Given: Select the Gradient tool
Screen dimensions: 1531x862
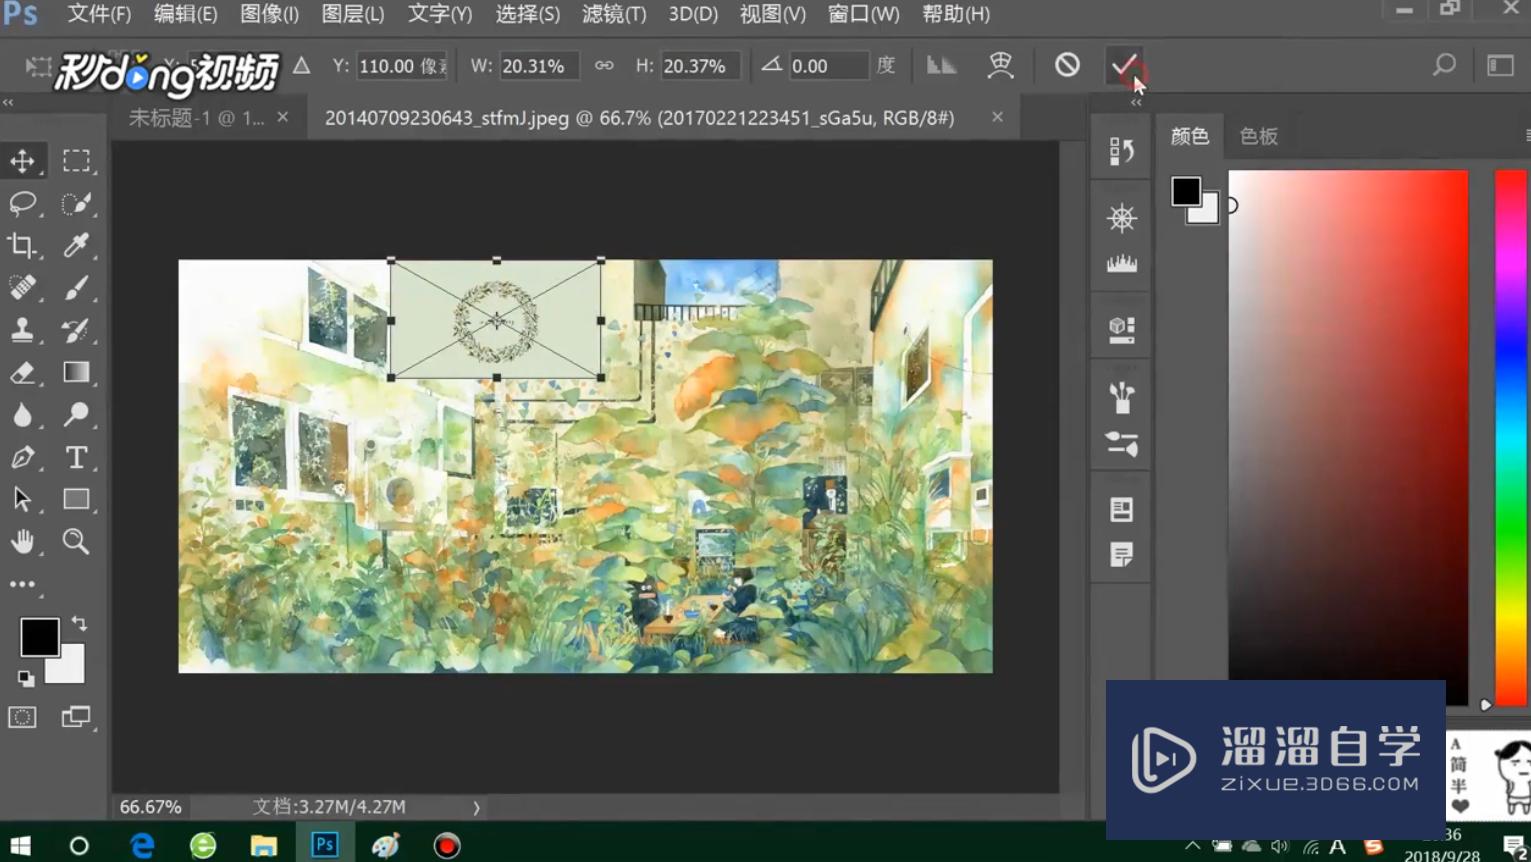Looking at the screenshot, I should [x=76, y=372].
